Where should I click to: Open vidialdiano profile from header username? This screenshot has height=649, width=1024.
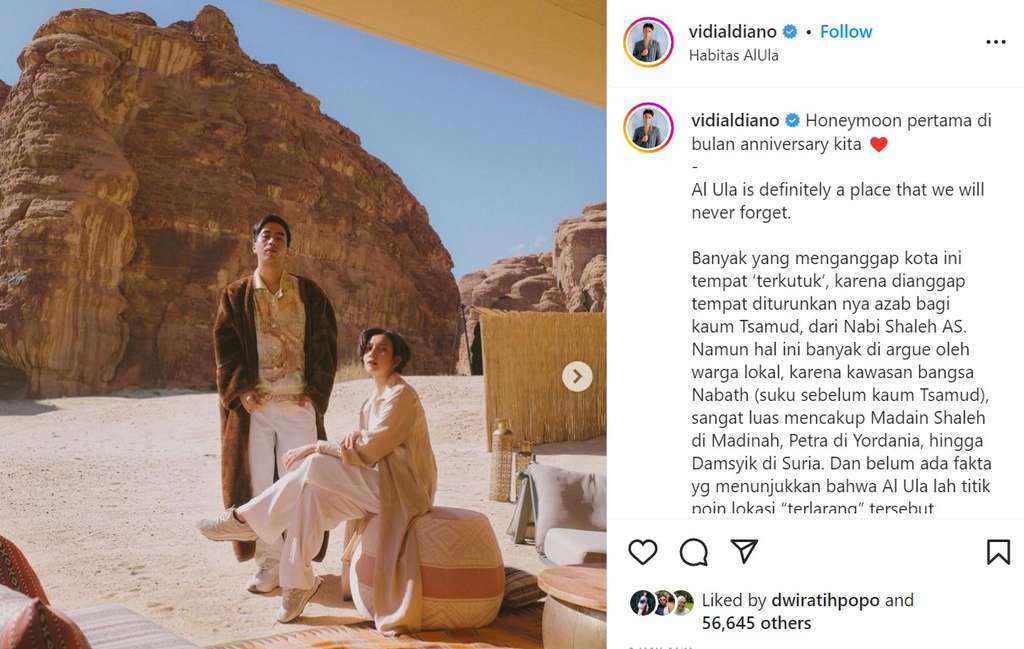(733, 31)
